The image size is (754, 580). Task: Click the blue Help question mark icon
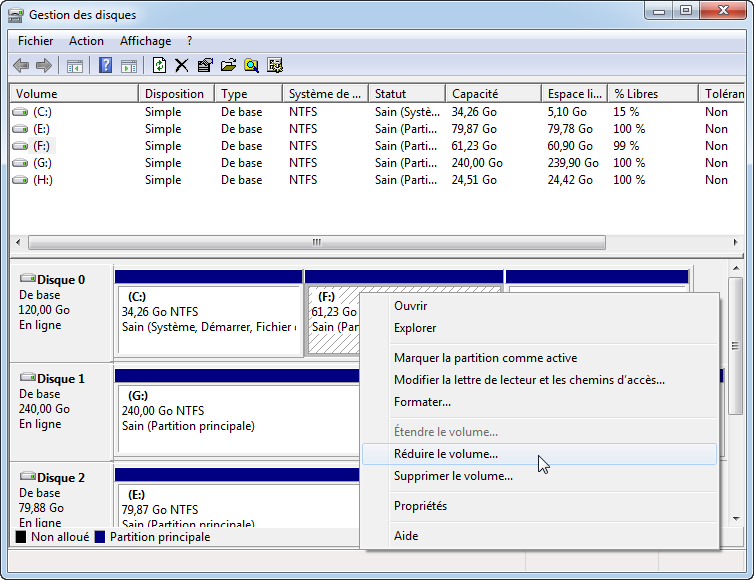[x=105, y=66]
